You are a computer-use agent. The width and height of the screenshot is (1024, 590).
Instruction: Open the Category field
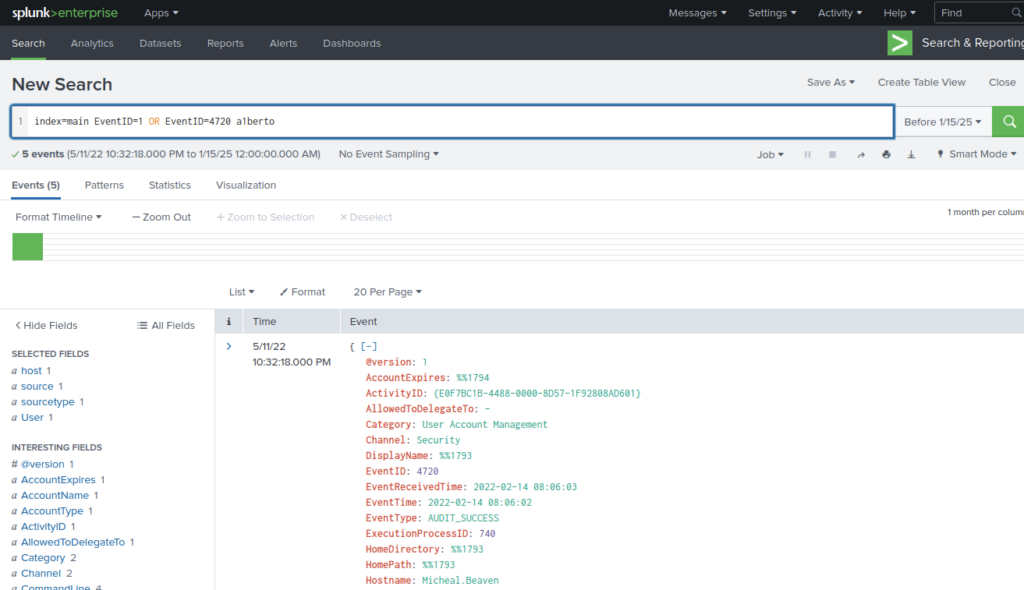(x=42, y=558)
